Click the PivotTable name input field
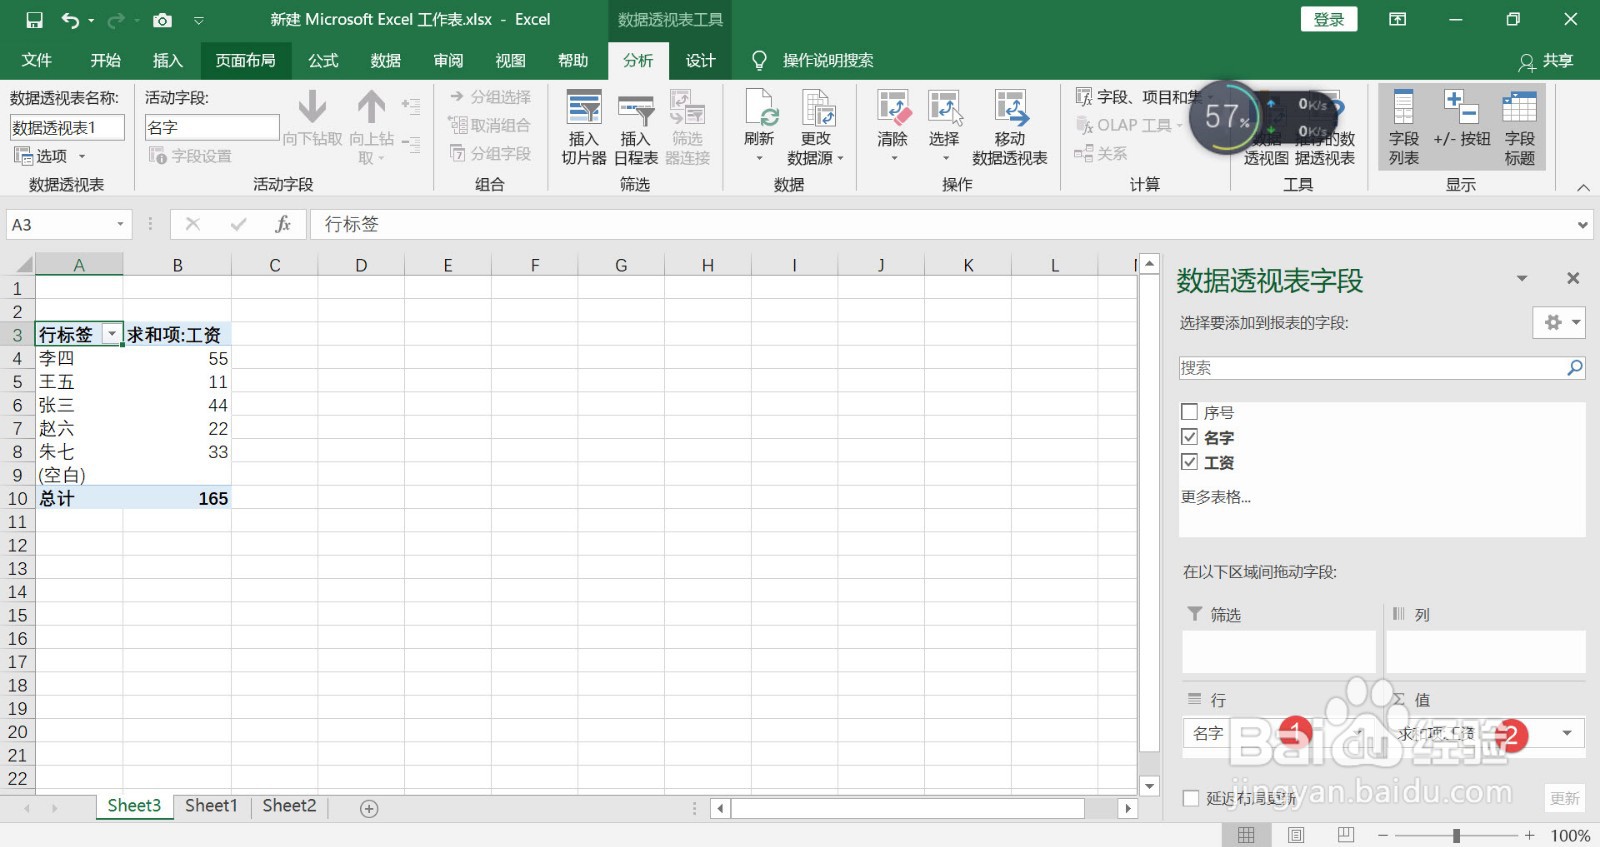The width and height of the screenshot is (1600, 847). tap(67, 127)
